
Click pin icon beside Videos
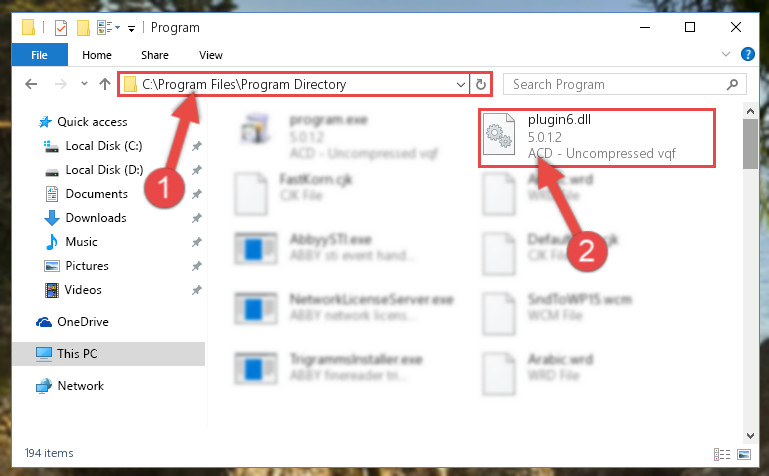196,290
